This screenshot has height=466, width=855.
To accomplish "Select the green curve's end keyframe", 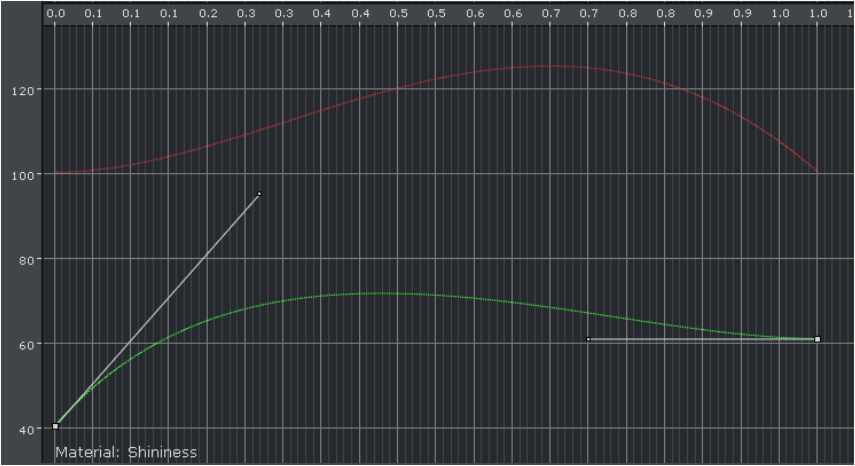I will (817, 339).
